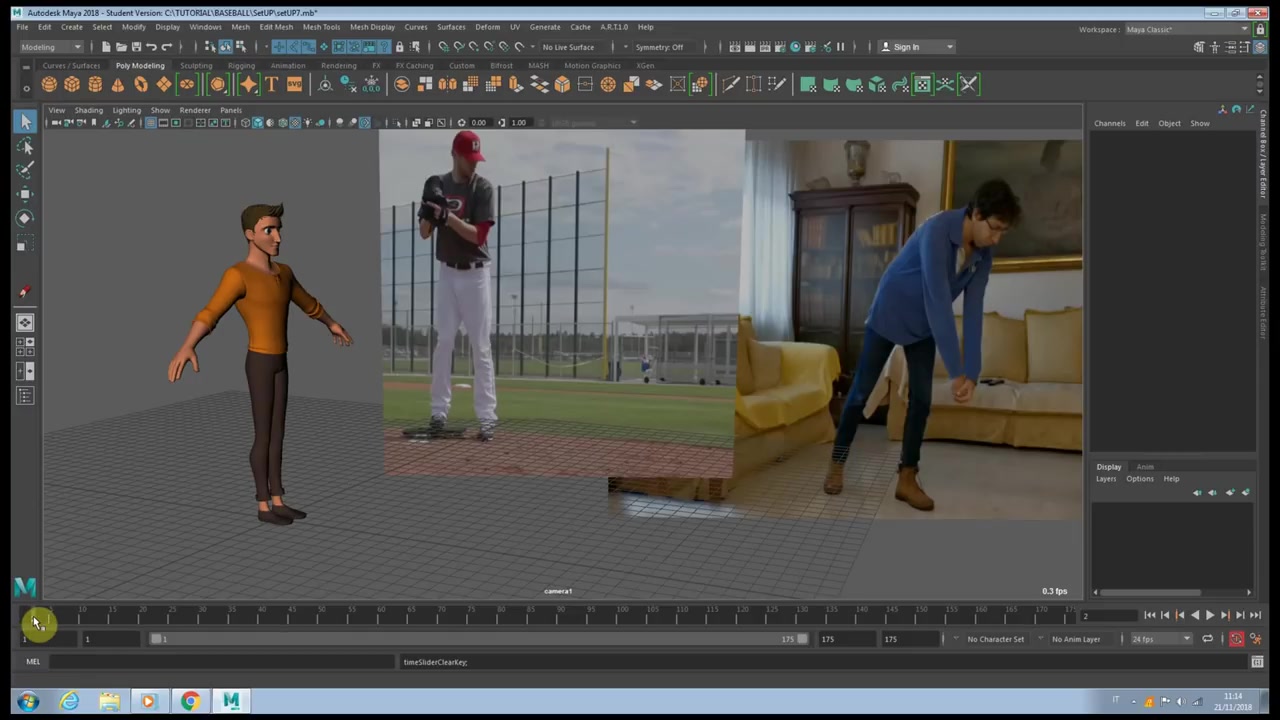Add a polygon sphere from the shelf
The height and width of the screenshot is (720, 1280).
[49, 85]
